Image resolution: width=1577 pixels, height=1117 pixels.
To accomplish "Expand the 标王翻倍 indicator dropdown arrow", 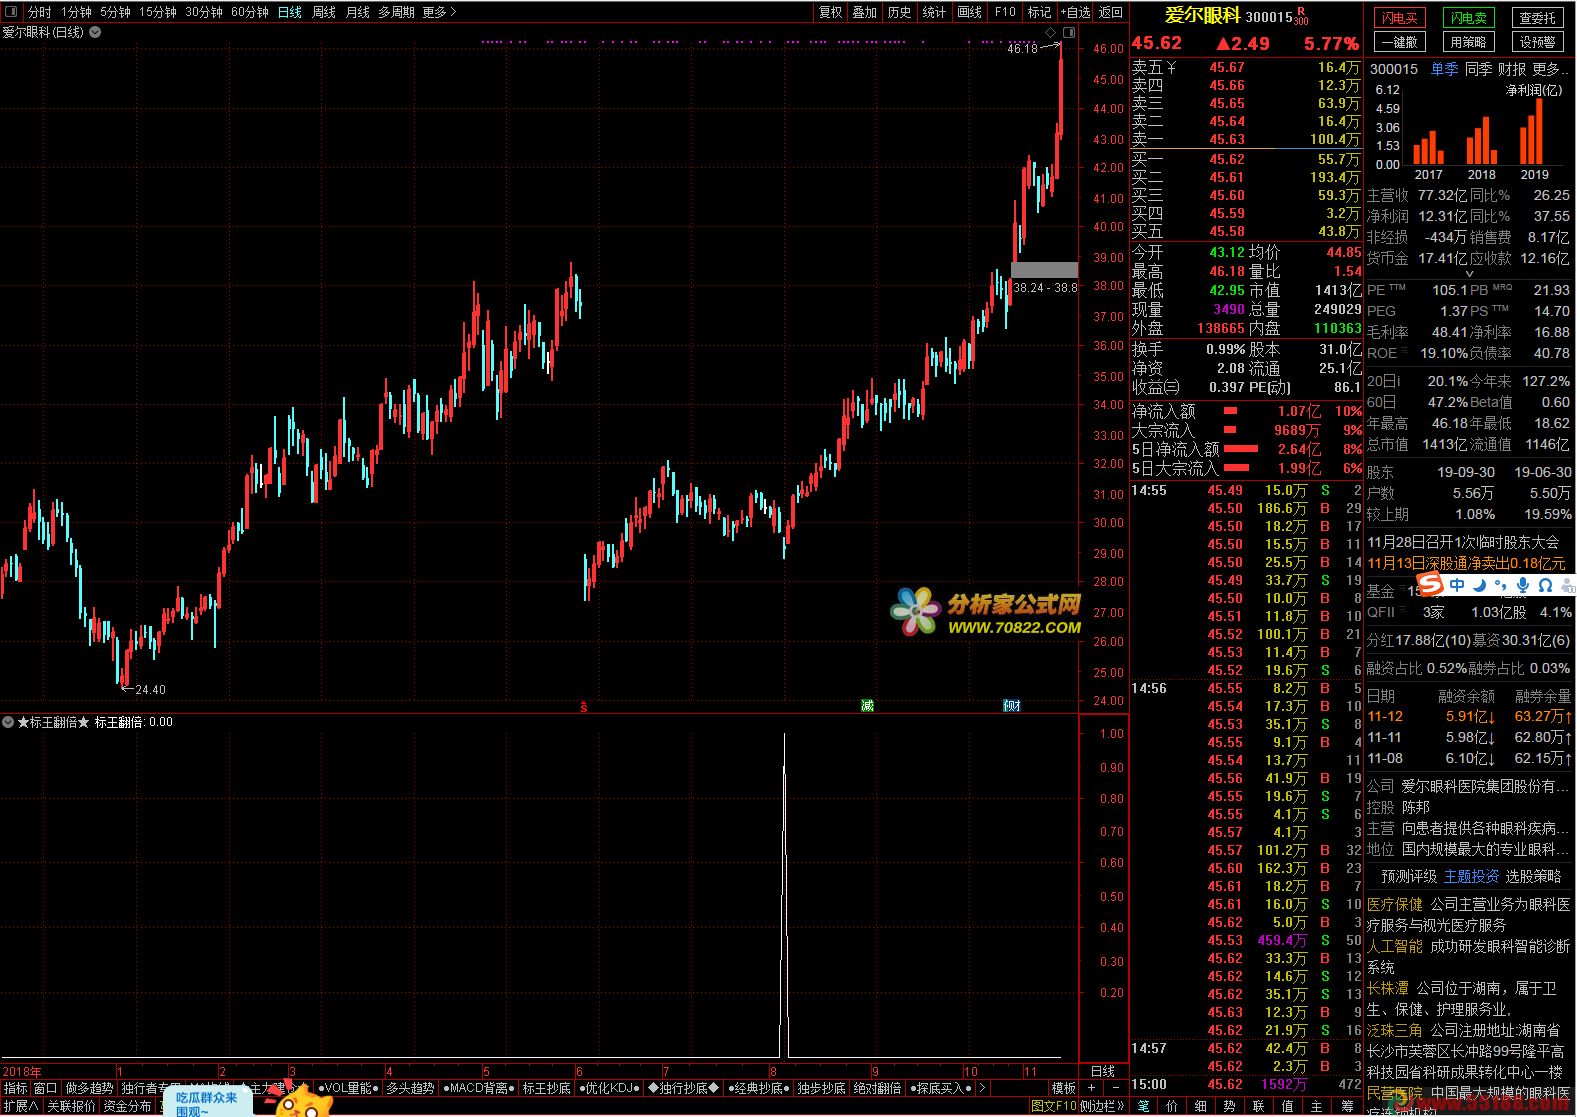I will [8, 721].
